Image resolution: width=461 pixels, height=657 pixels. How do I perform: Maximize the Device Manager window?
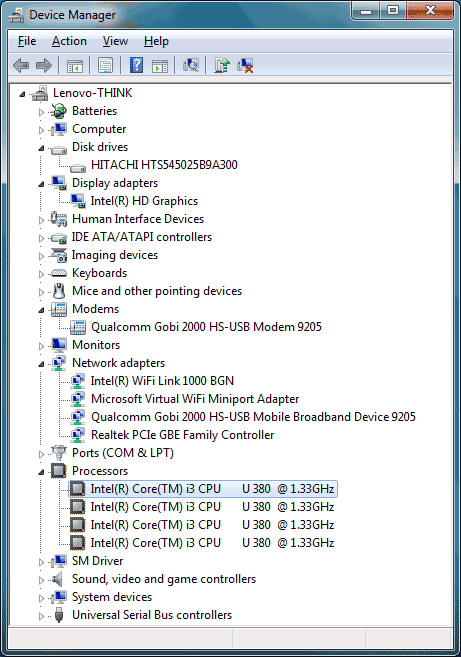pyautogui.click(x=393, y=11)
